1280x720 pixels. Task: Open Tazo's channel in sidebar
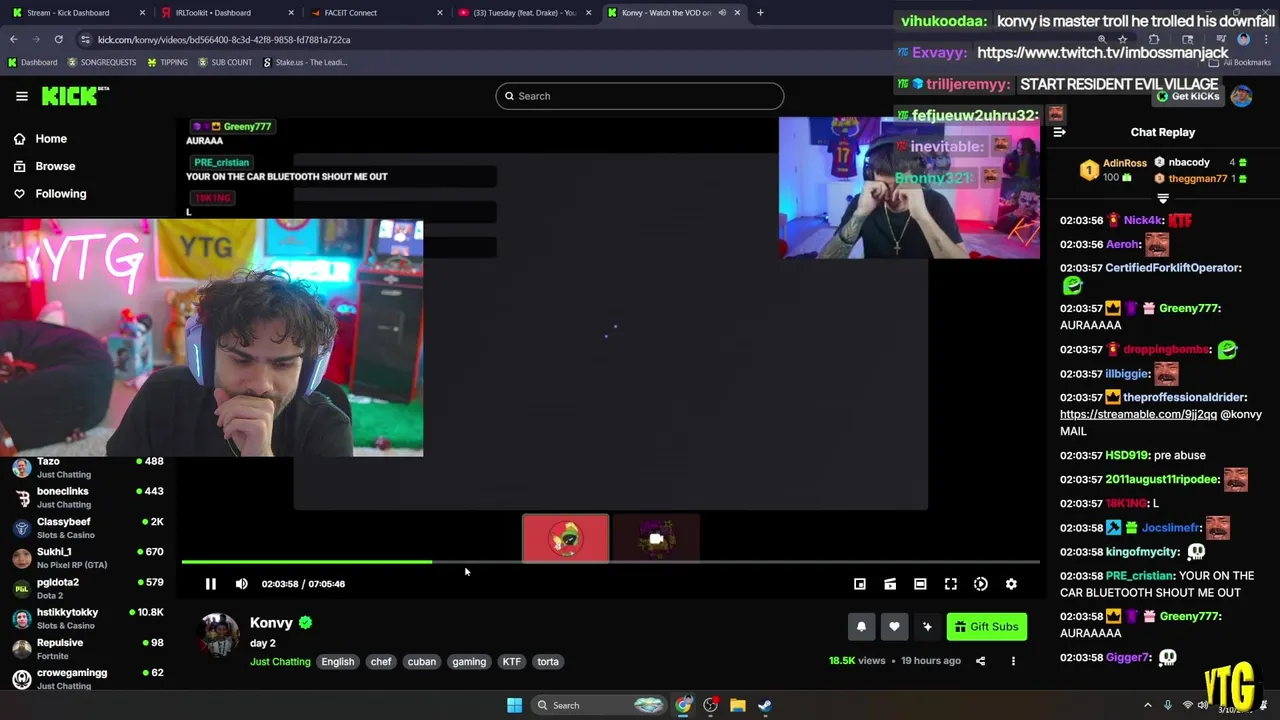(x=87, y=467)
